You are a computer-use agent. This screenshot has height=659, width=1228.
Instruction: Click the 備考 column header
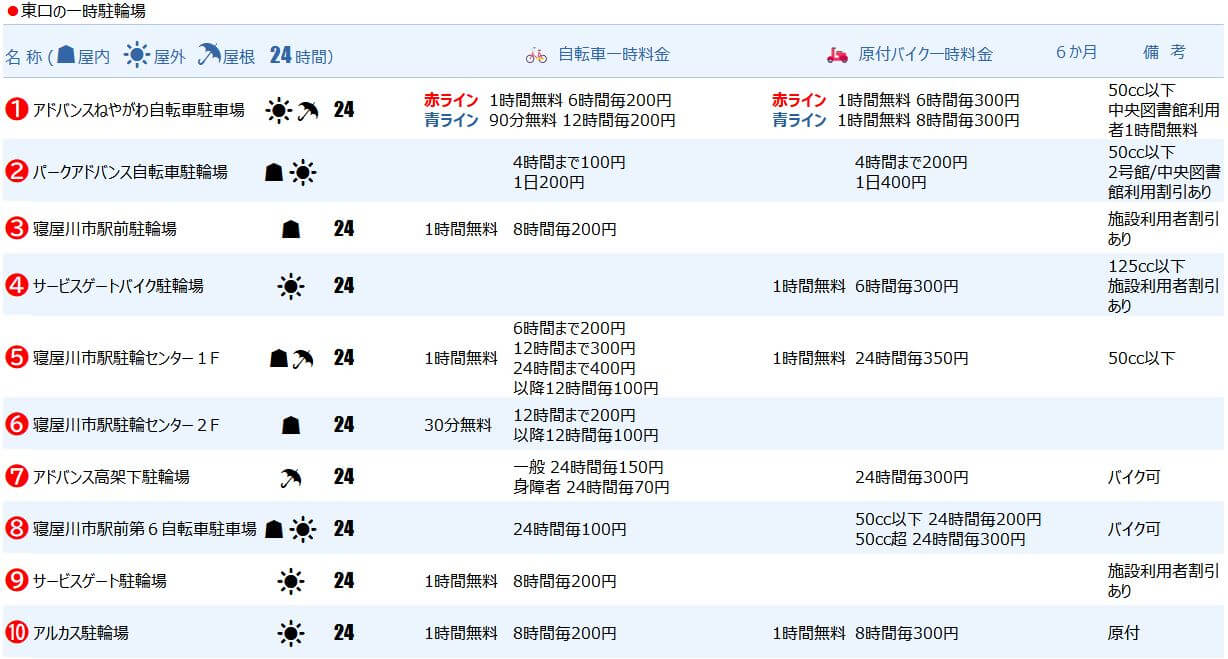(1164, 52)
